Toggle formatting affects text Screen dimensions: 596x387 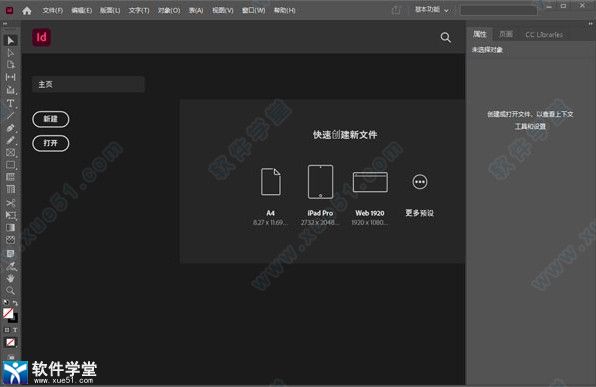(x=15, y=330)
